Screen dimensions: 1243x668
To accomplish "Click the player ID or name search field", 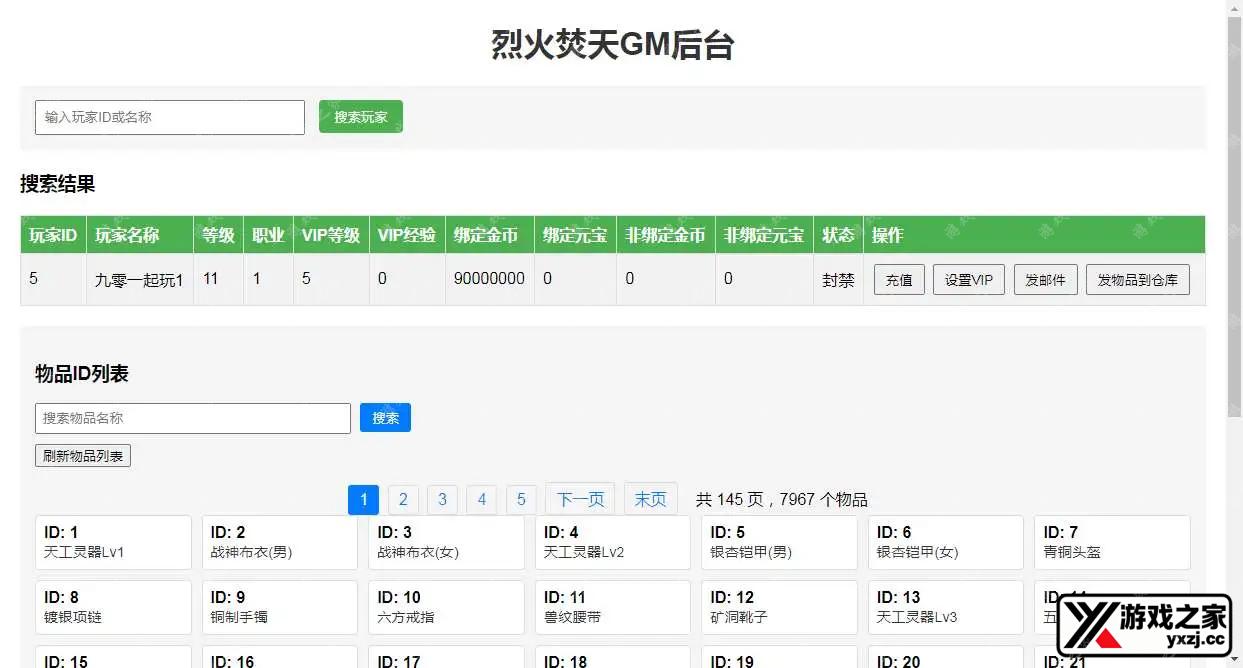I will pyautogui.click(x=169, y=117).
